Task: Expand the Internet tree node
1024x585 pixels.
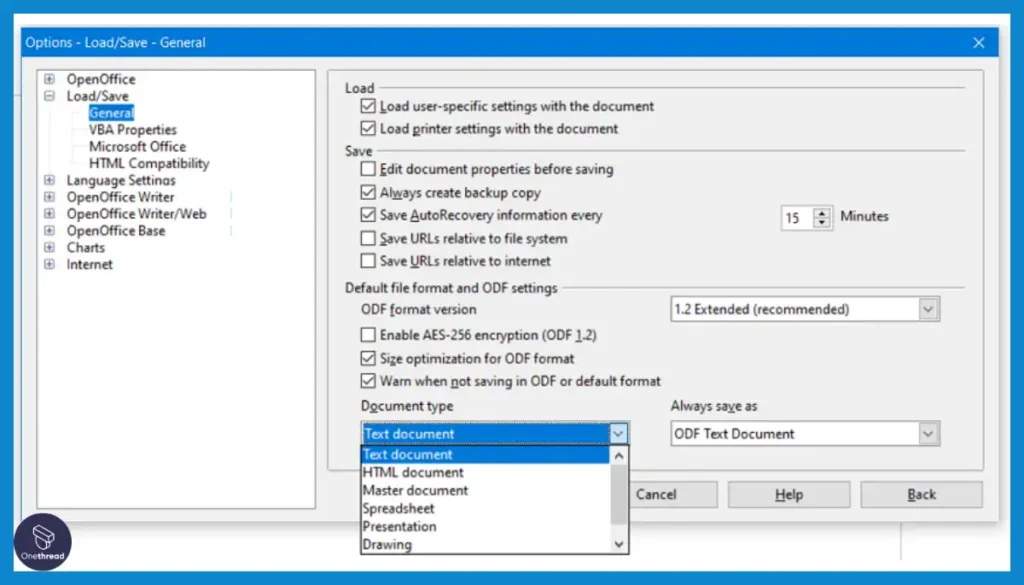Action: pos(50,264)
